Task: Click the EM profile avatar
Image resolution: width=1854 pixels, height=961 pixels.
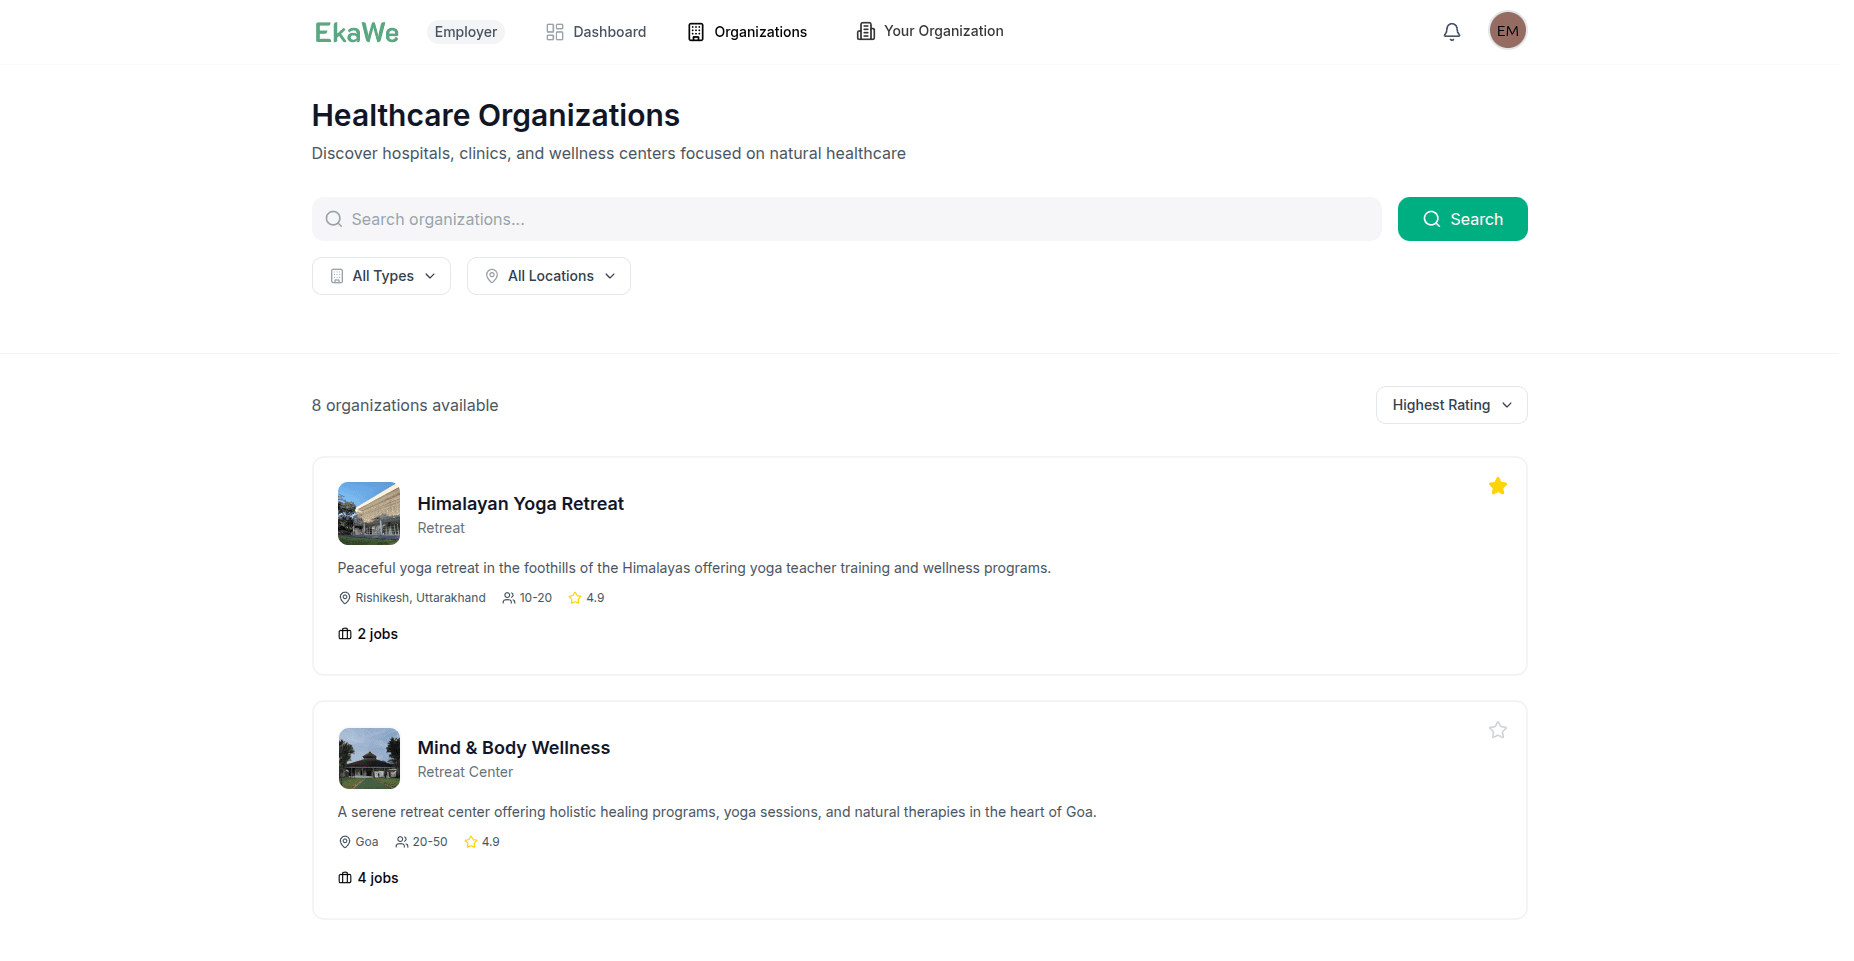Action: click(x=1507, y=30)
